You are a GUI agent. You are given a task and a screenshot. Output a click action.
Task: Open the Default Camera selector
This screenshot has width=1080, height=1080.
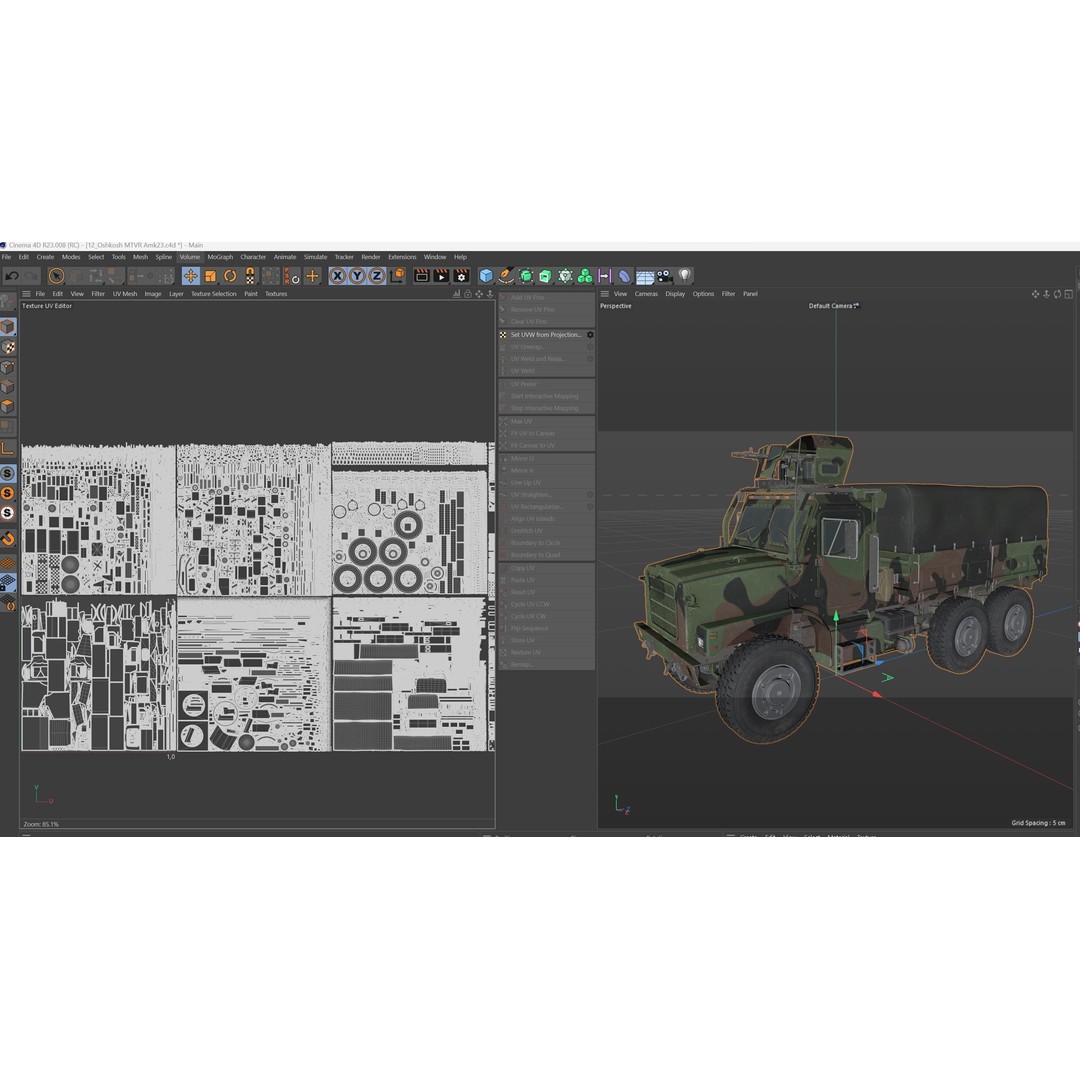pyautogui.click(x=832, y=306)
